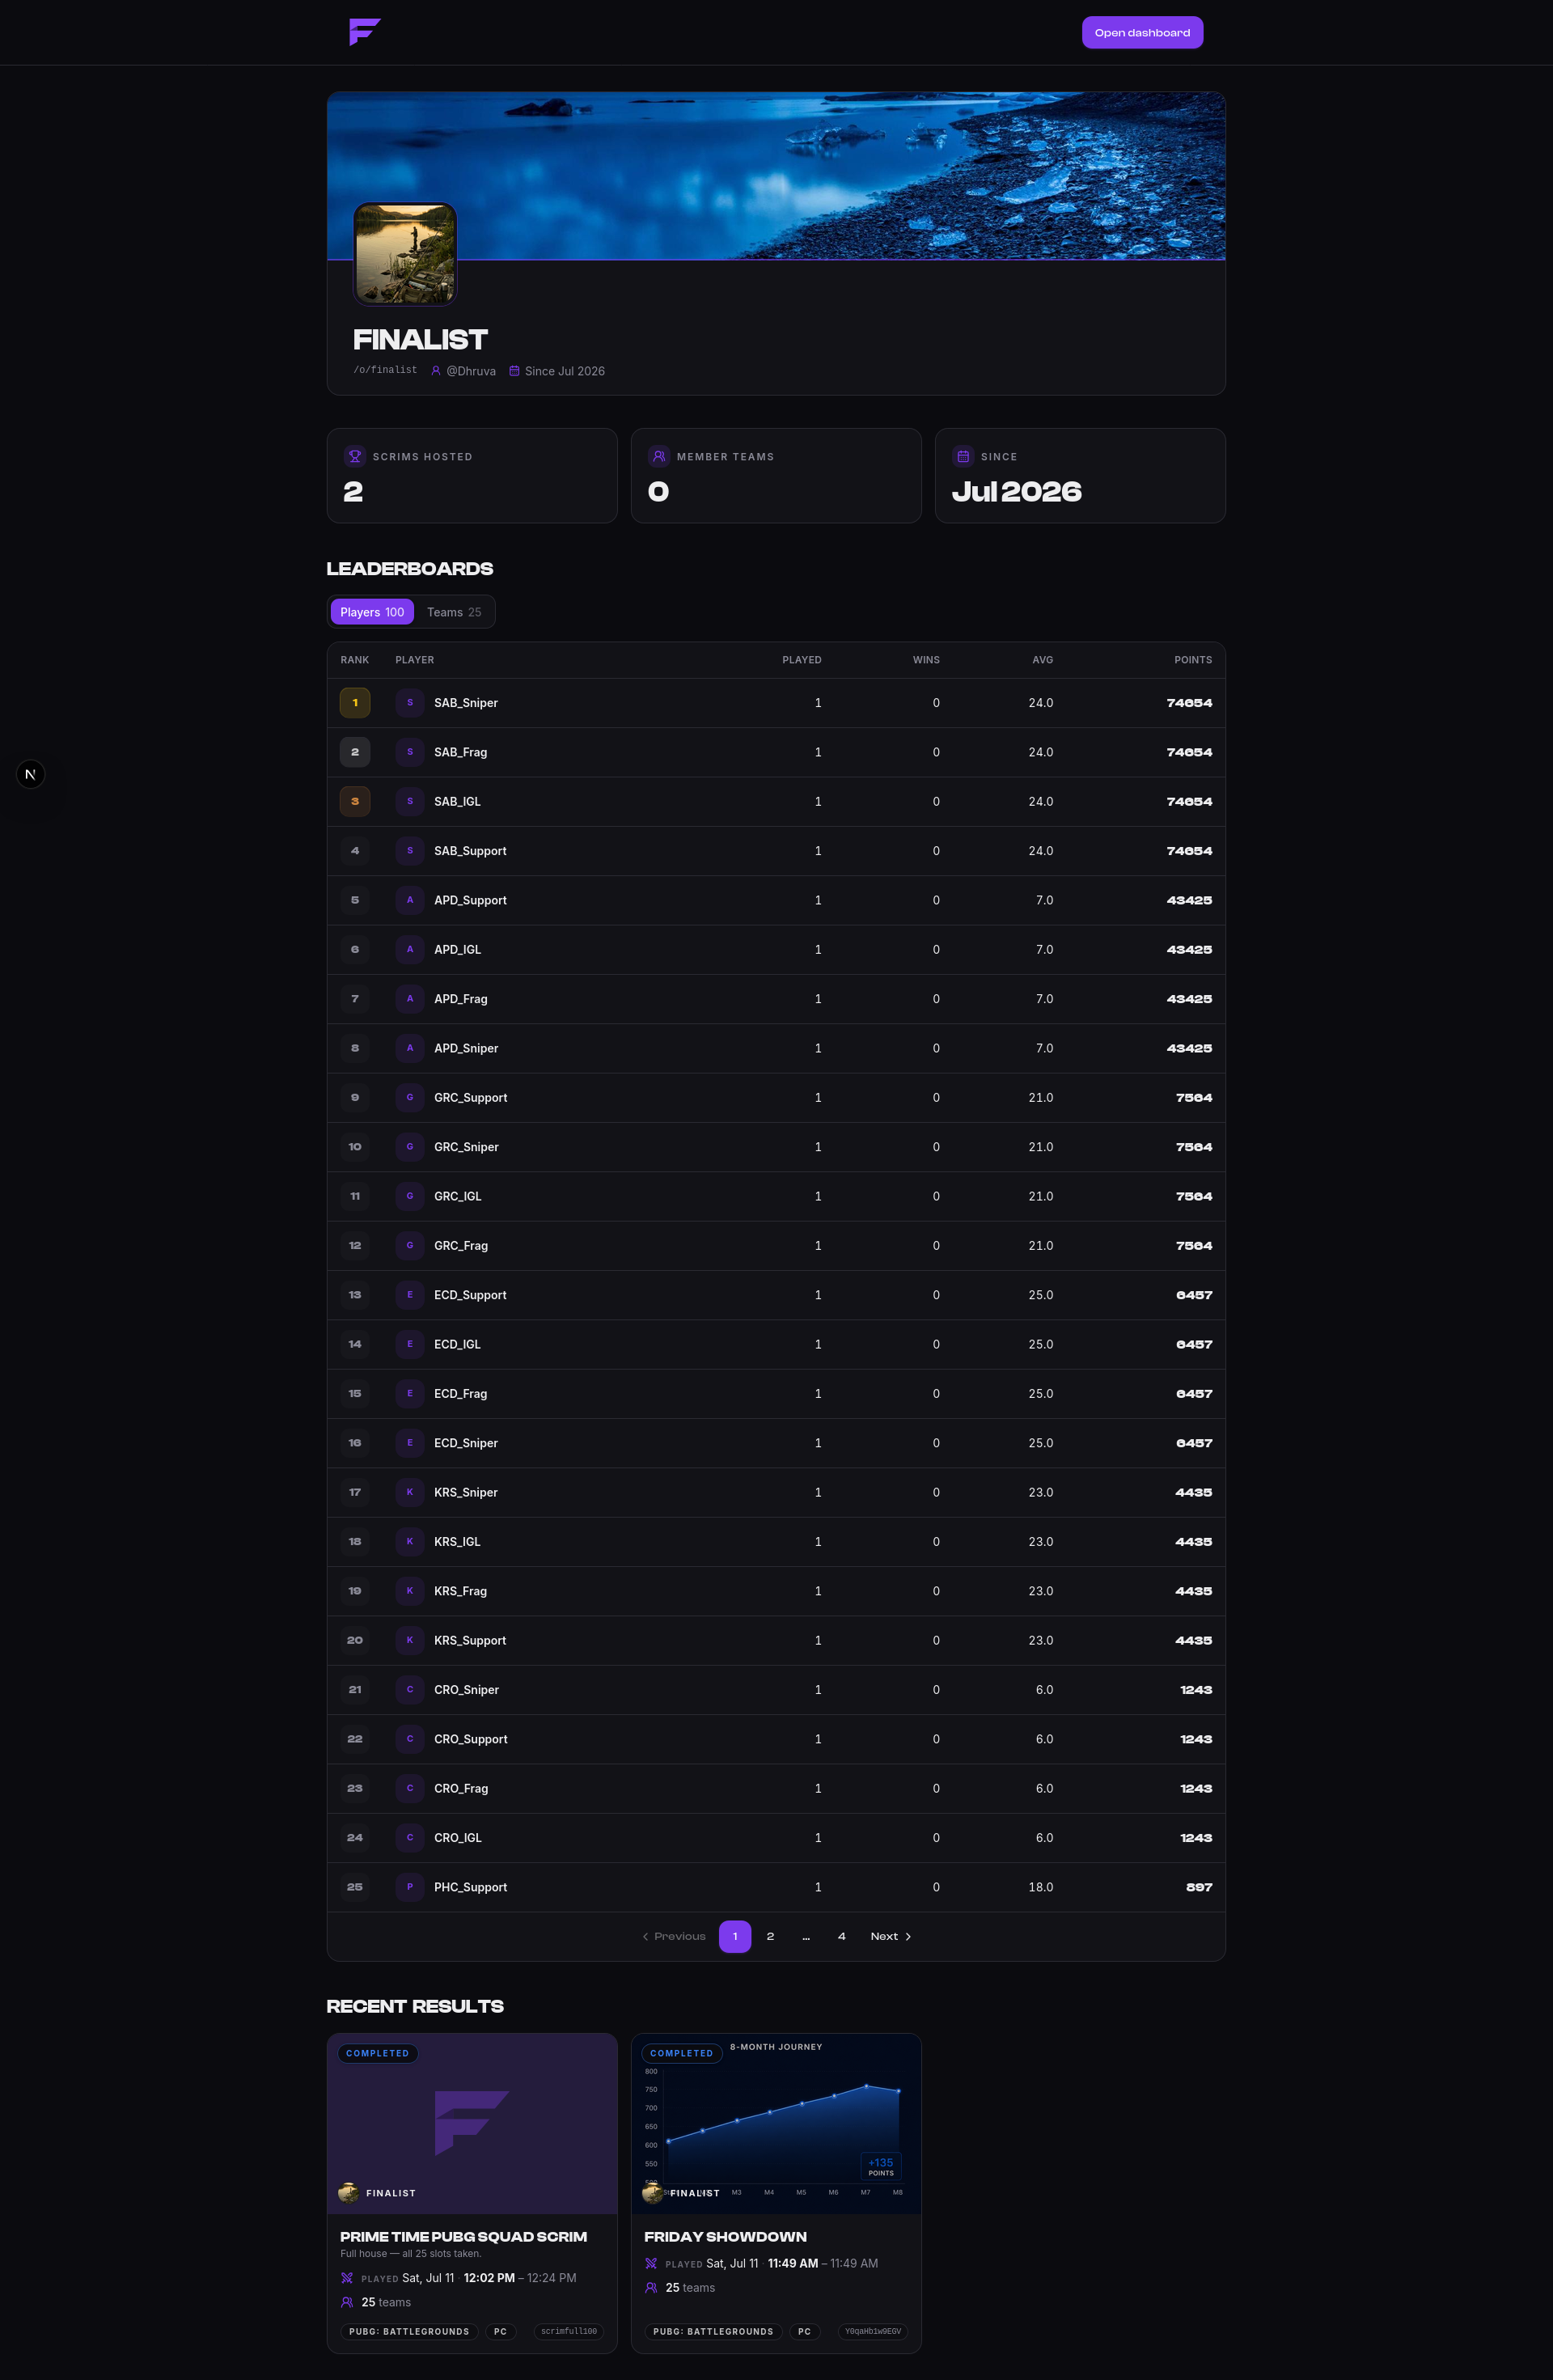This screenshot has height=2380, width=1553.
Task: Click the gold rank 1 badge
Action: click(x=355, y=703)
